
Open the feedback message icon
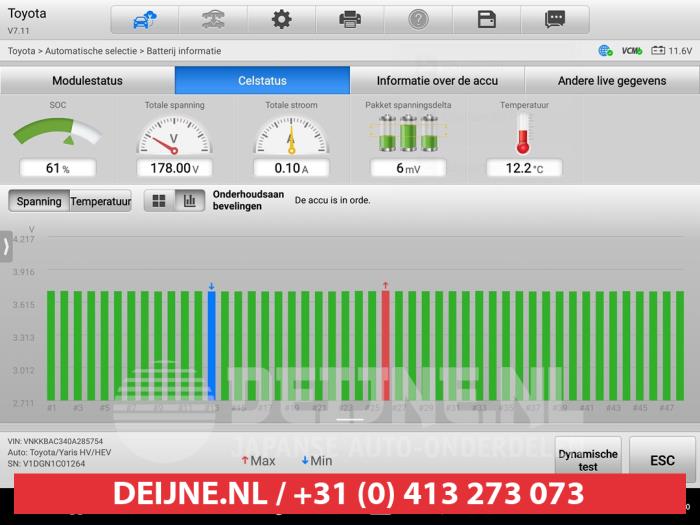tap(555, 19)
